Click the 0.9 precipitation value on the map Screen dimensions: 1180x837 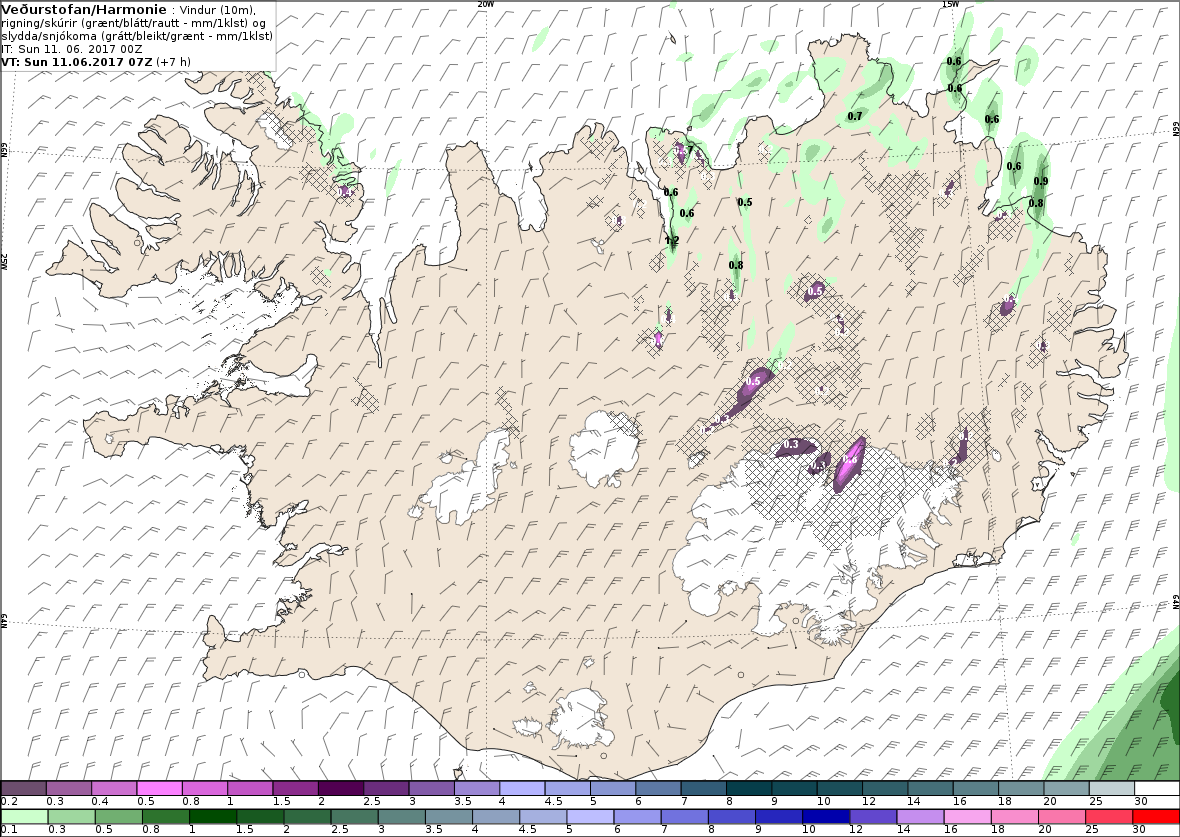pos(1041,181)
